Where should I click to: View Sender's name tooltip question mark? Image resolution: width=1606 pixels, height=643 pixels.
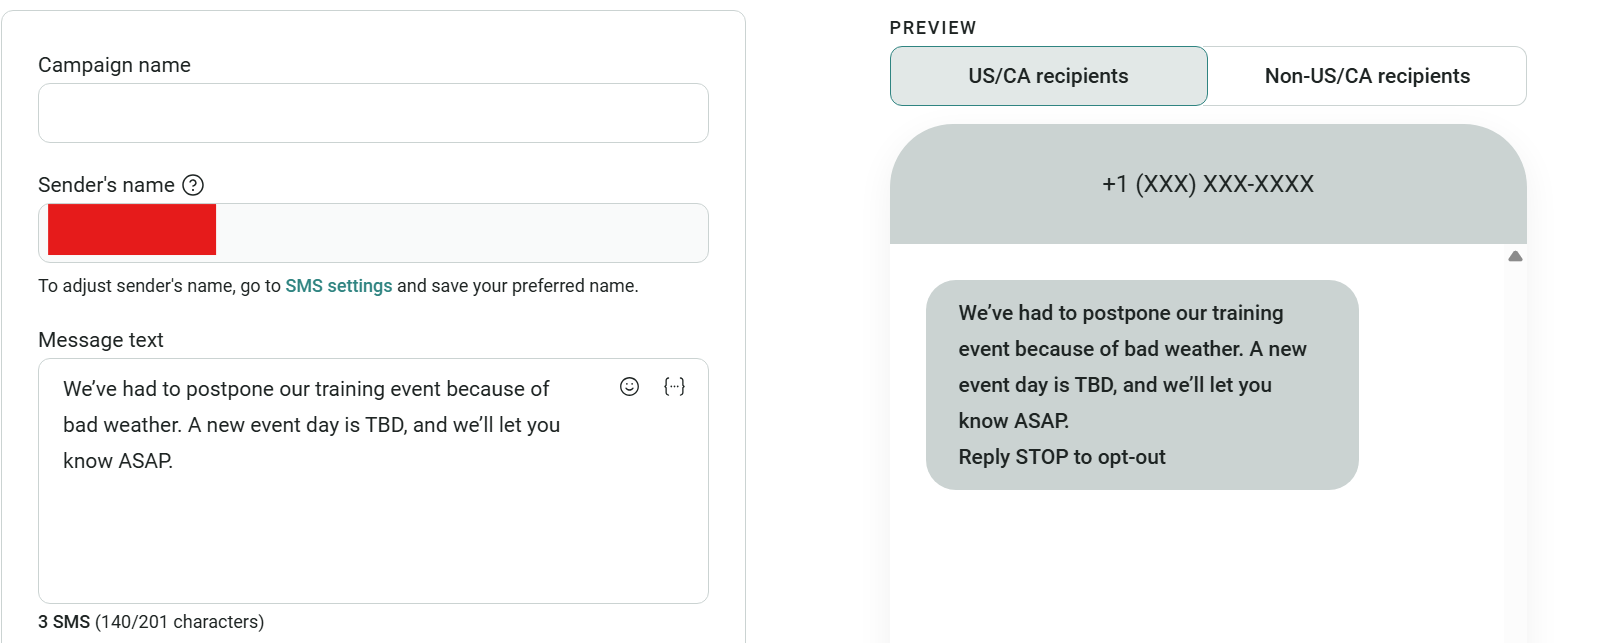(195, 185)
